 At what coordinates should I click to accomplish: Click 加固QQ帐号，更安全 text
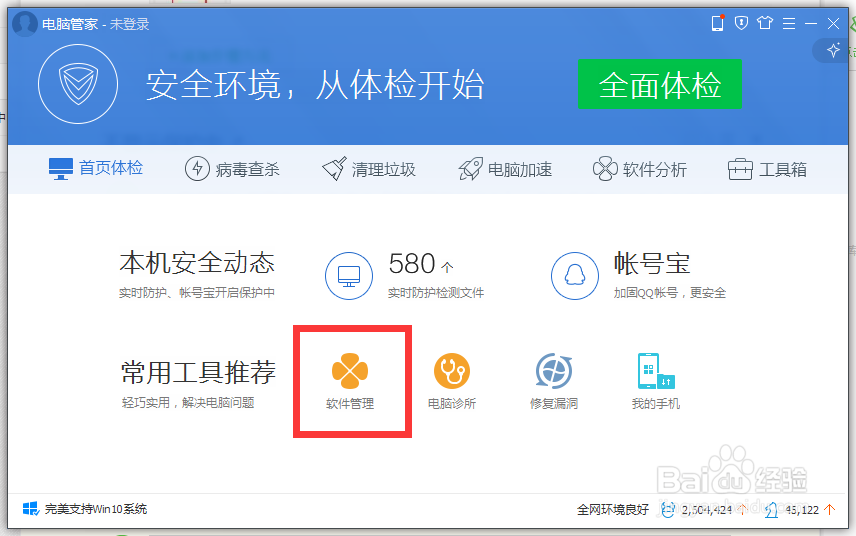[670, 293]
